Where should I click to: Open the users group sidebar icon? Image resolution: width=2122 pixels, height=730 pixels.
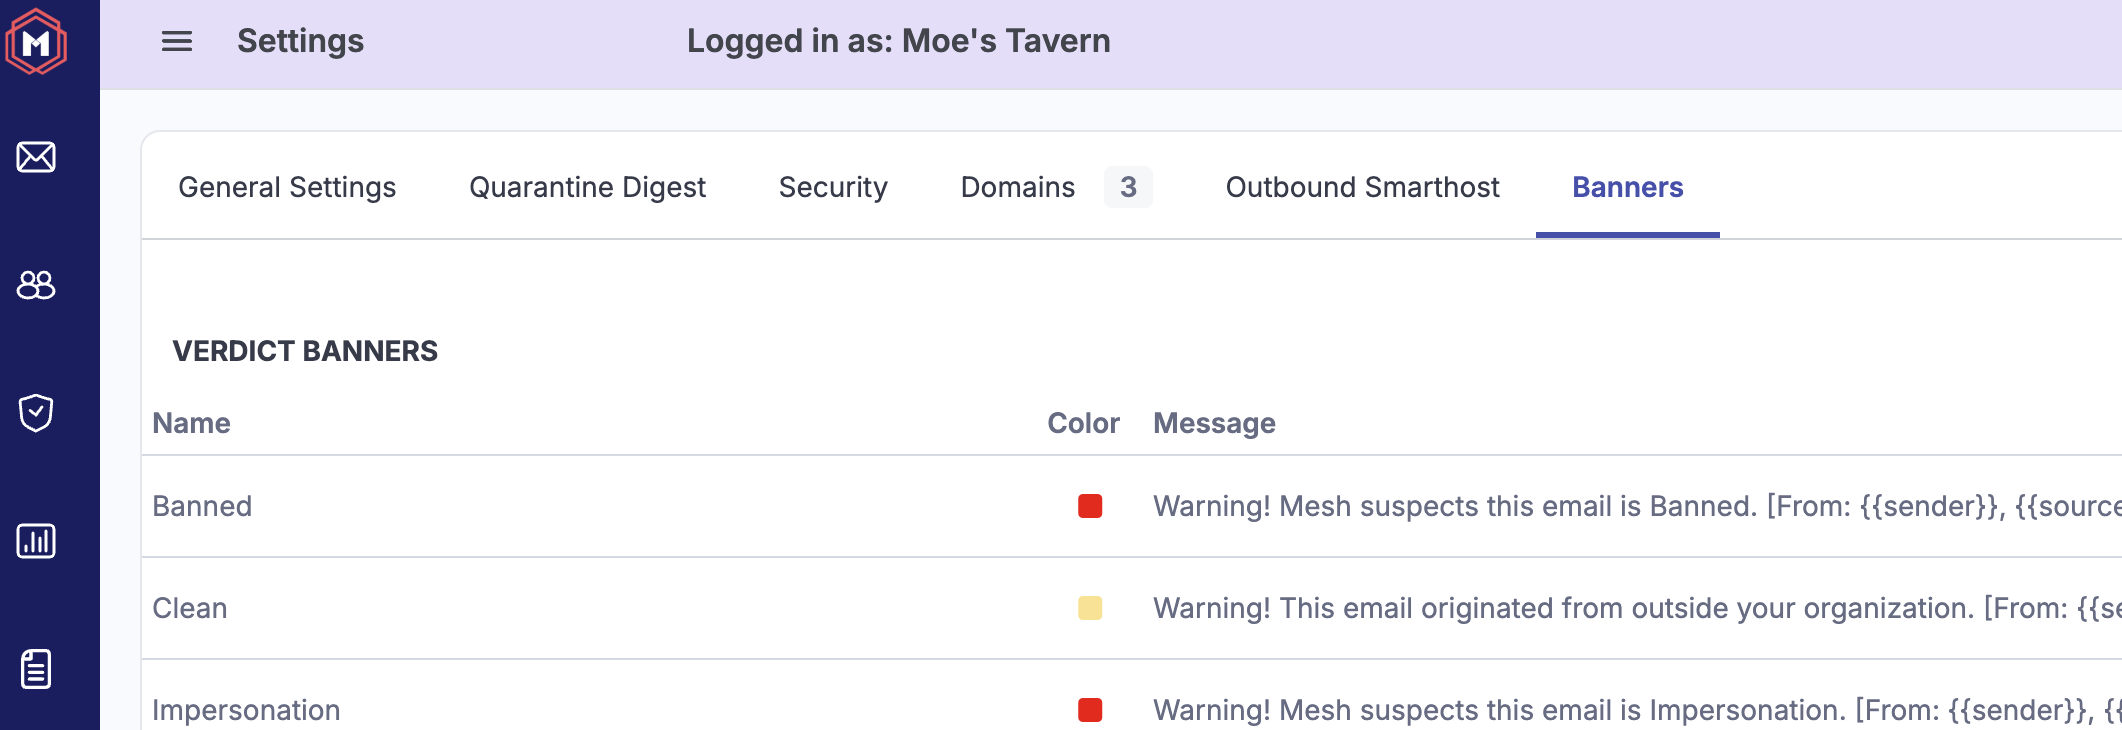[x=36, y=285]
